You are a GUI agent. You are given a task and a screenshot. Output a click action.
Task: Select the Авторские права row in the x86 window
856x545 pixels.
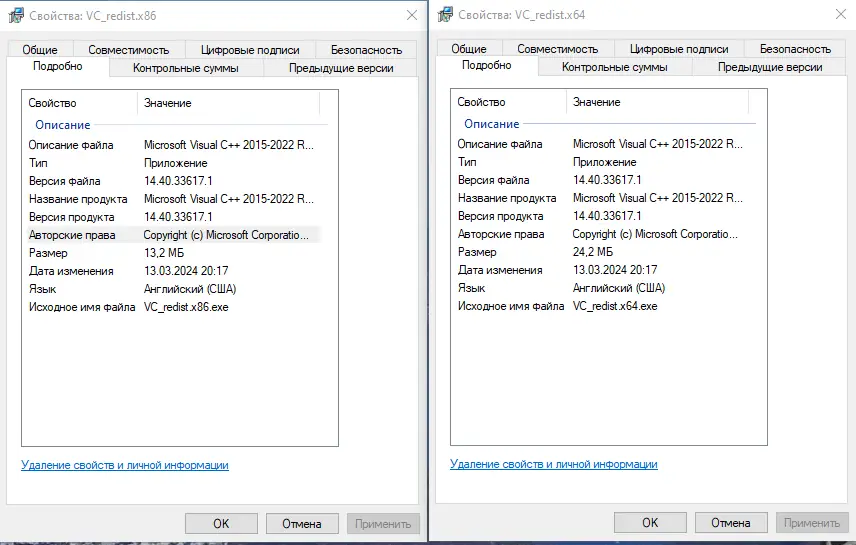(x=72, y=235)
